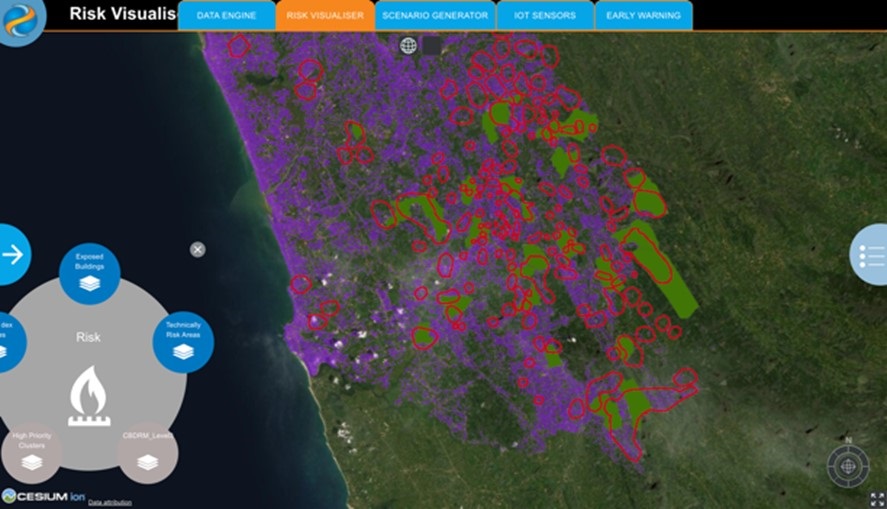The height and width of the screenshot is (509, 887).
Task: Open the Data attribution link
Action: pyautogui.click(x=110, y=502)
